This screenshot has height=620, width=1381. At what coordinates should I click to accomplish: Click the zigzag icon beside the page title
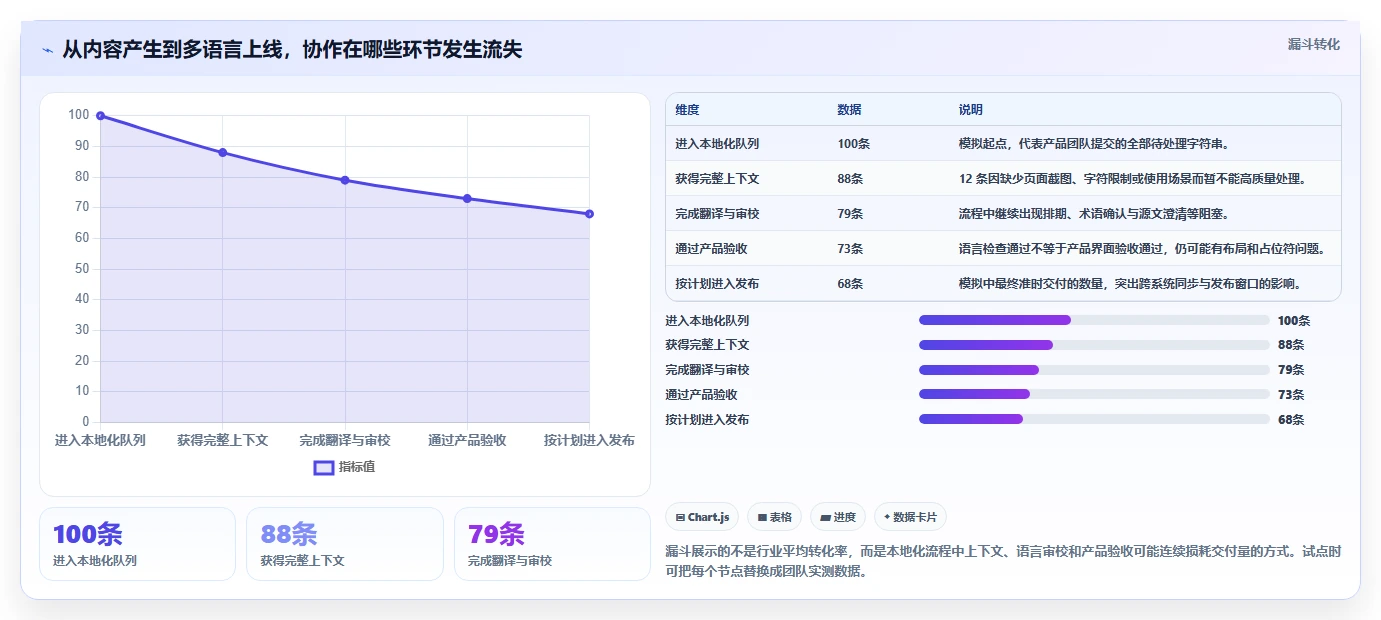click(x=48, y=50)
